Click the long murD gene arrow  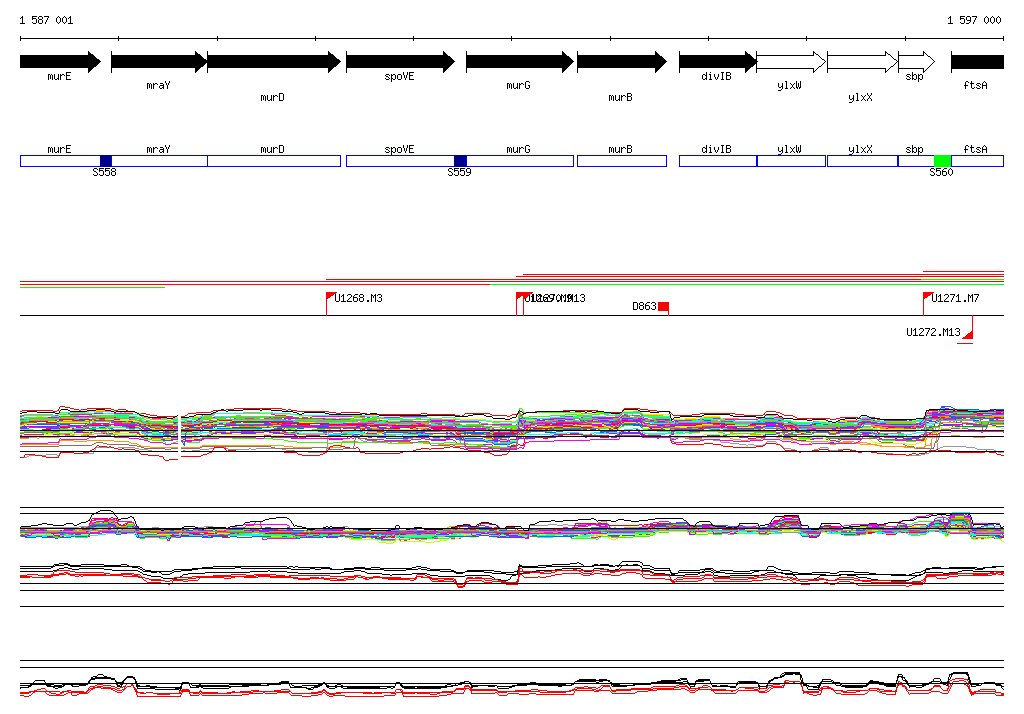click(273, 62)
